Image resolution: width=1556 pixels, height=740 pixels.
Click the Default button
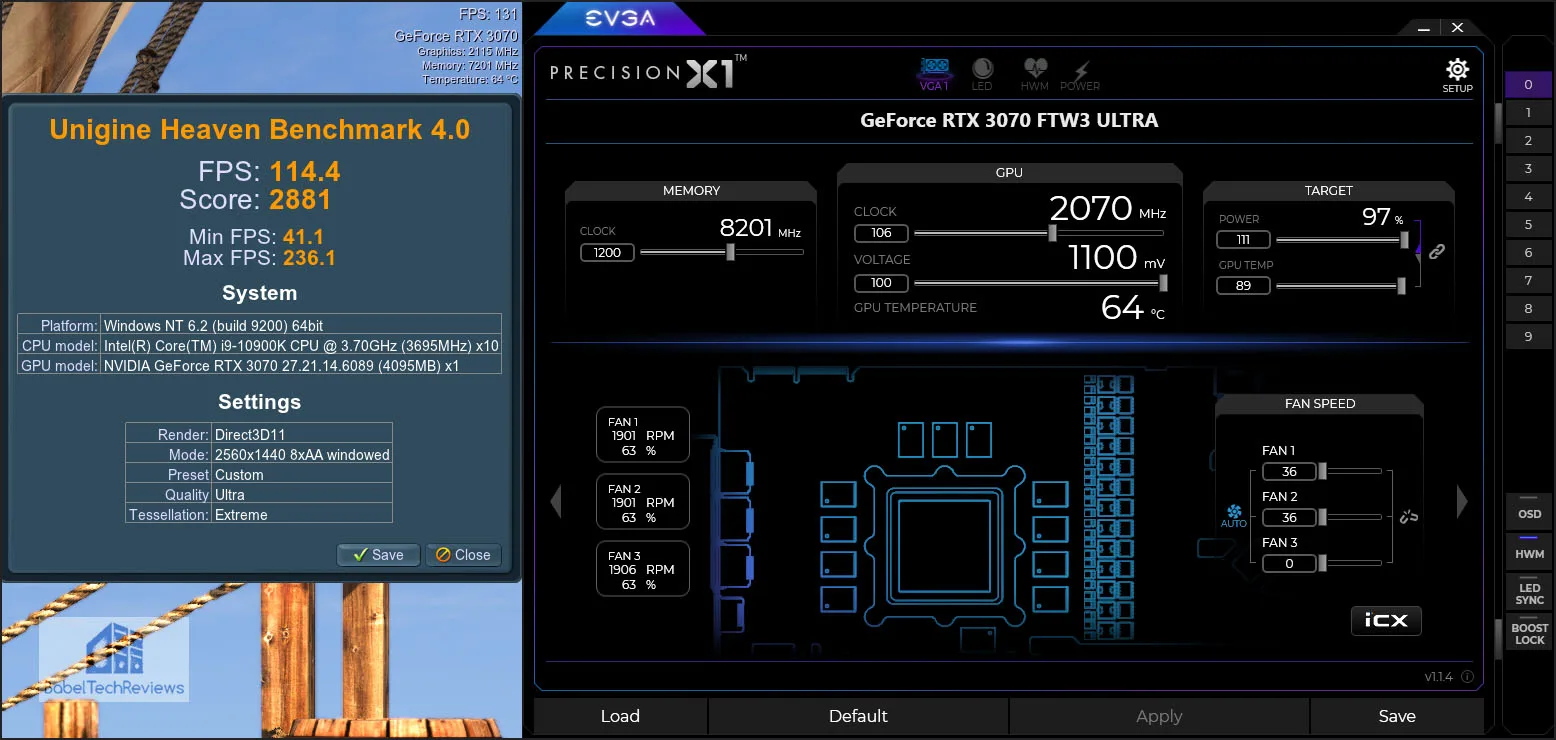858,716
